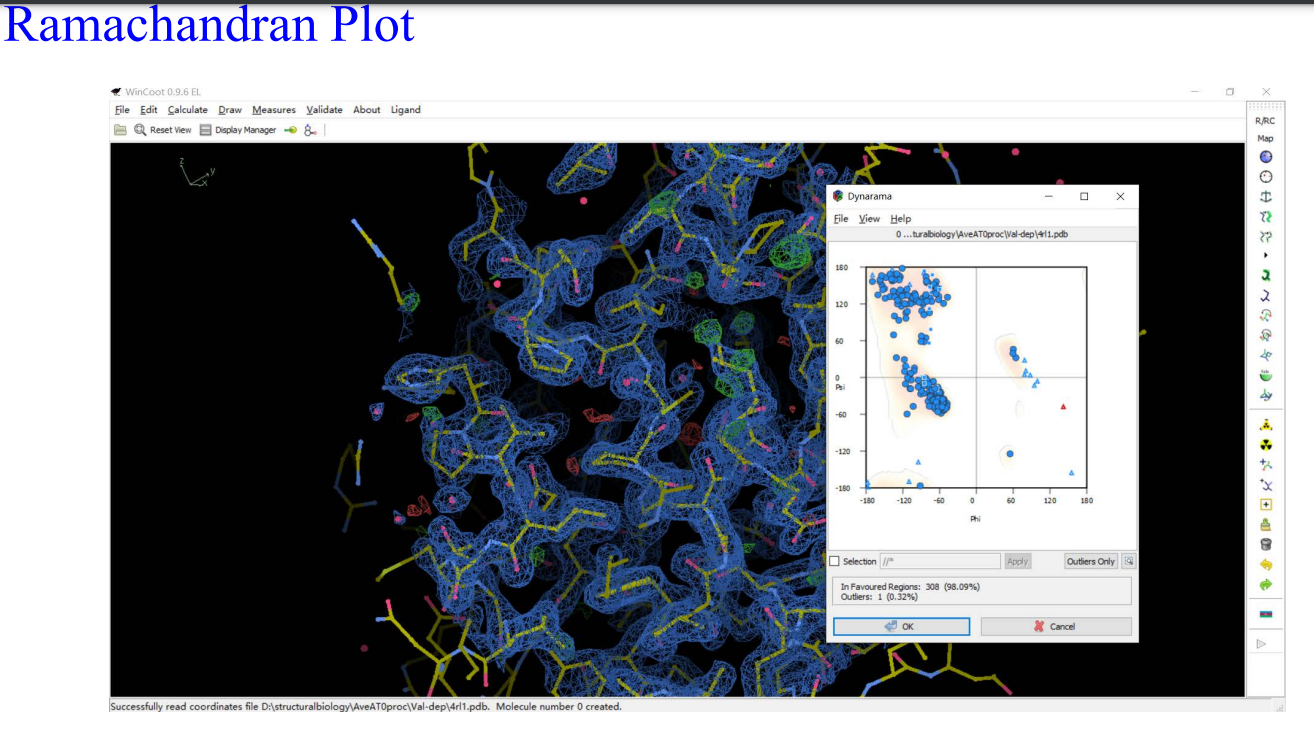Viewport: 1314px width, 731px height.
Task: Click the red outlier triangle in plot
Action: tap(1063, 406)
